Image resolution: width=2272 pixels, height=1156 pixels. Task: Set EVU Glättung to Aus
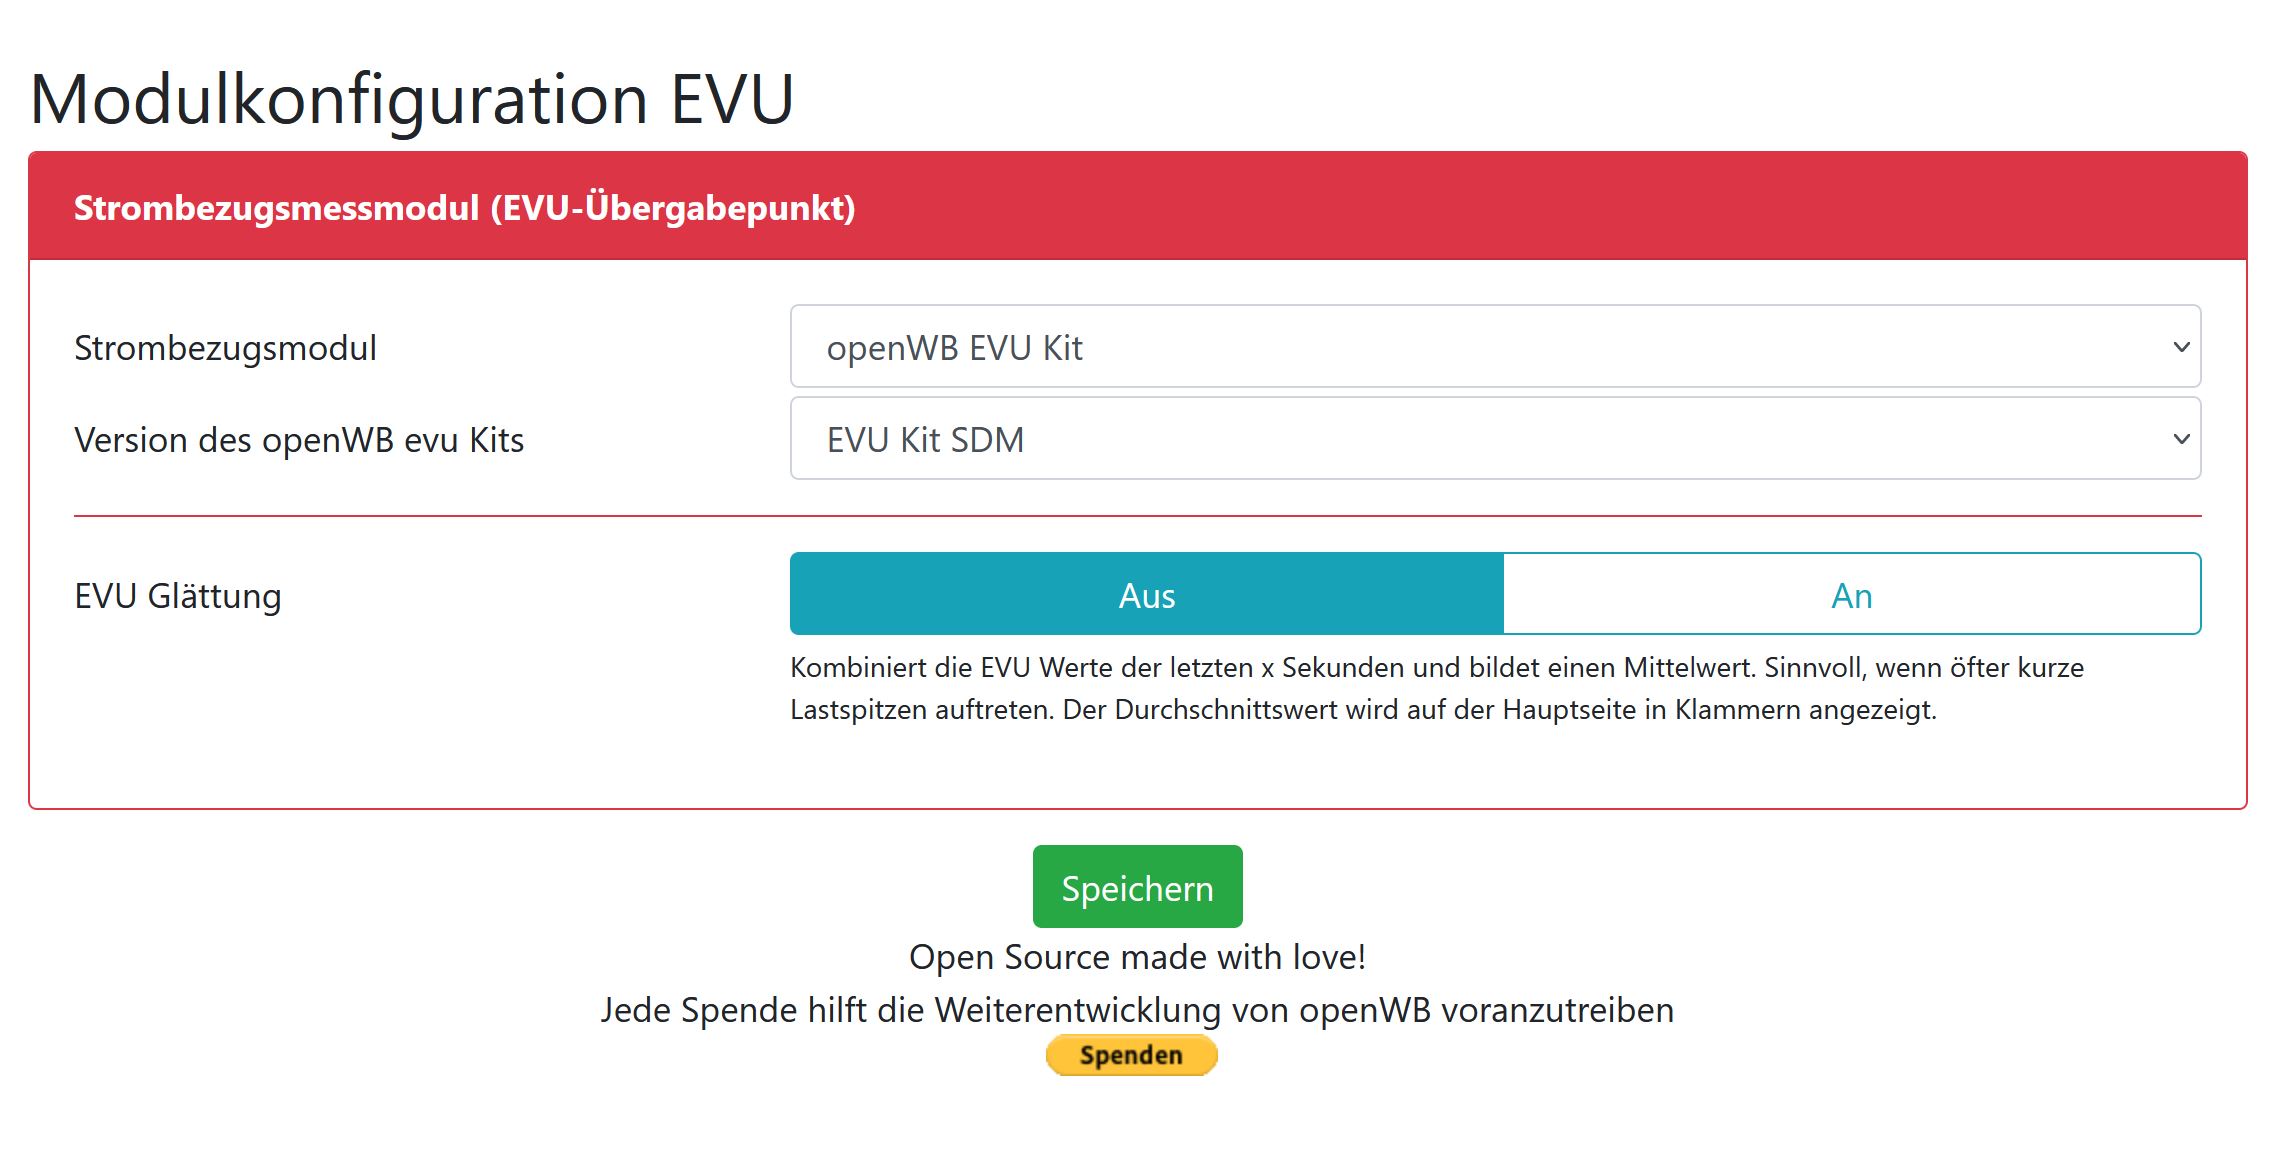pyautogui.click(x=1146, y=594)
